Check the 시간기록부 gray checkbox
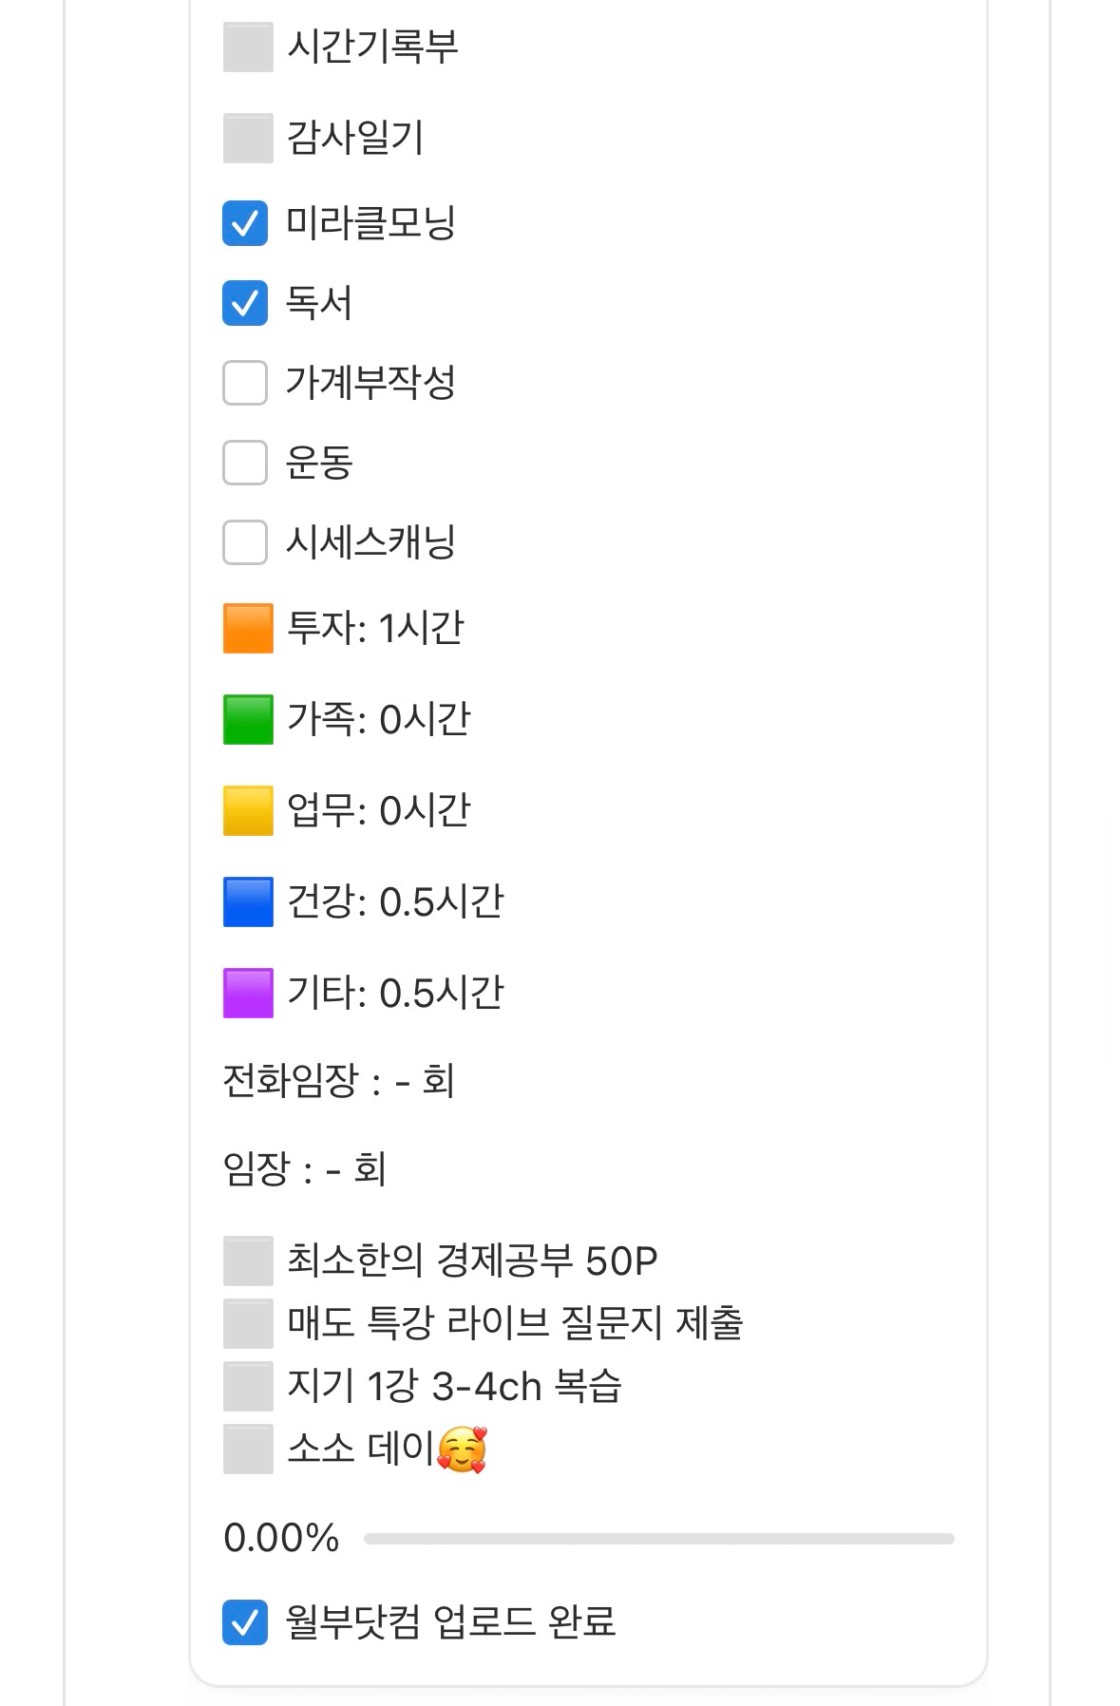 (247, 47)
